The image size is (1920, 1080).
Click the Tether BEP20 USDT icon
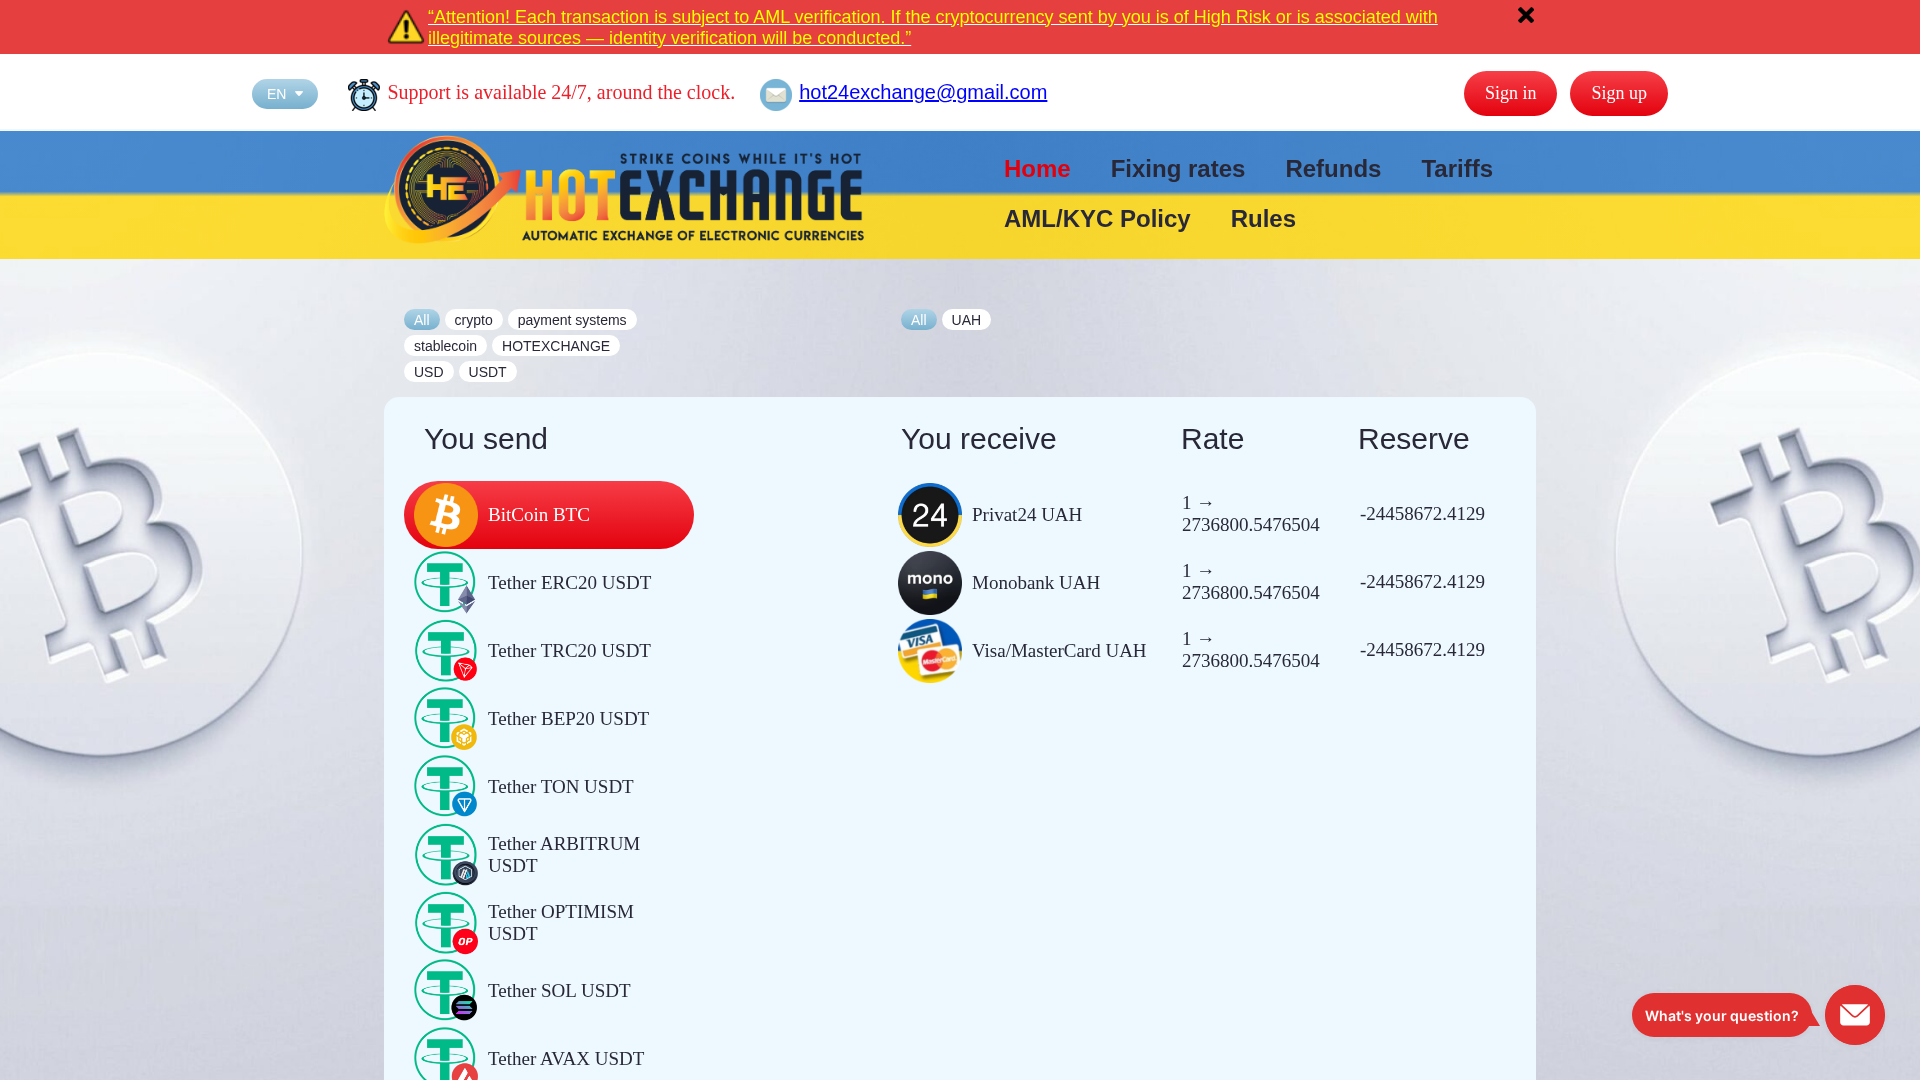coord(446,719)
